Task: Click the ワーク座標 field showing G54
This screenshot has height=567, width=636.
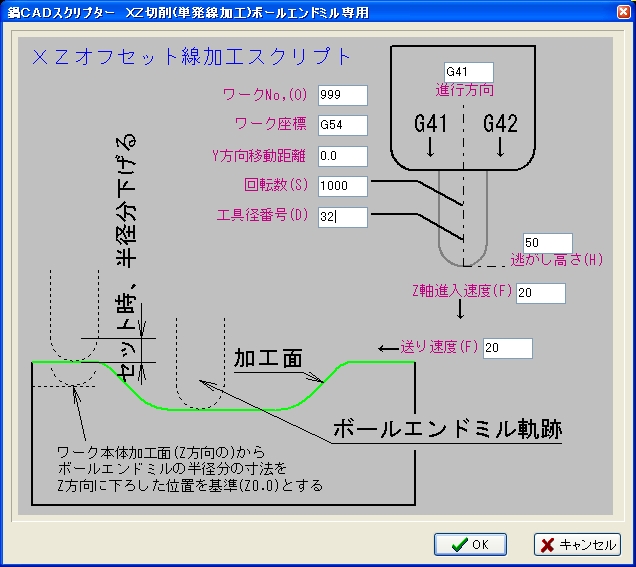Action: 343,125
